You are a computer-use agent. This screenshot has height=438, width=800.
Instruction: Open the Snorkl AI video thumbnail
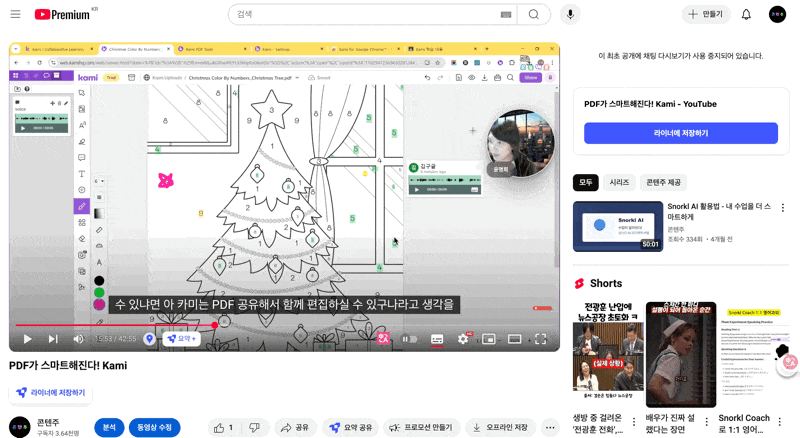coord(618,226)
